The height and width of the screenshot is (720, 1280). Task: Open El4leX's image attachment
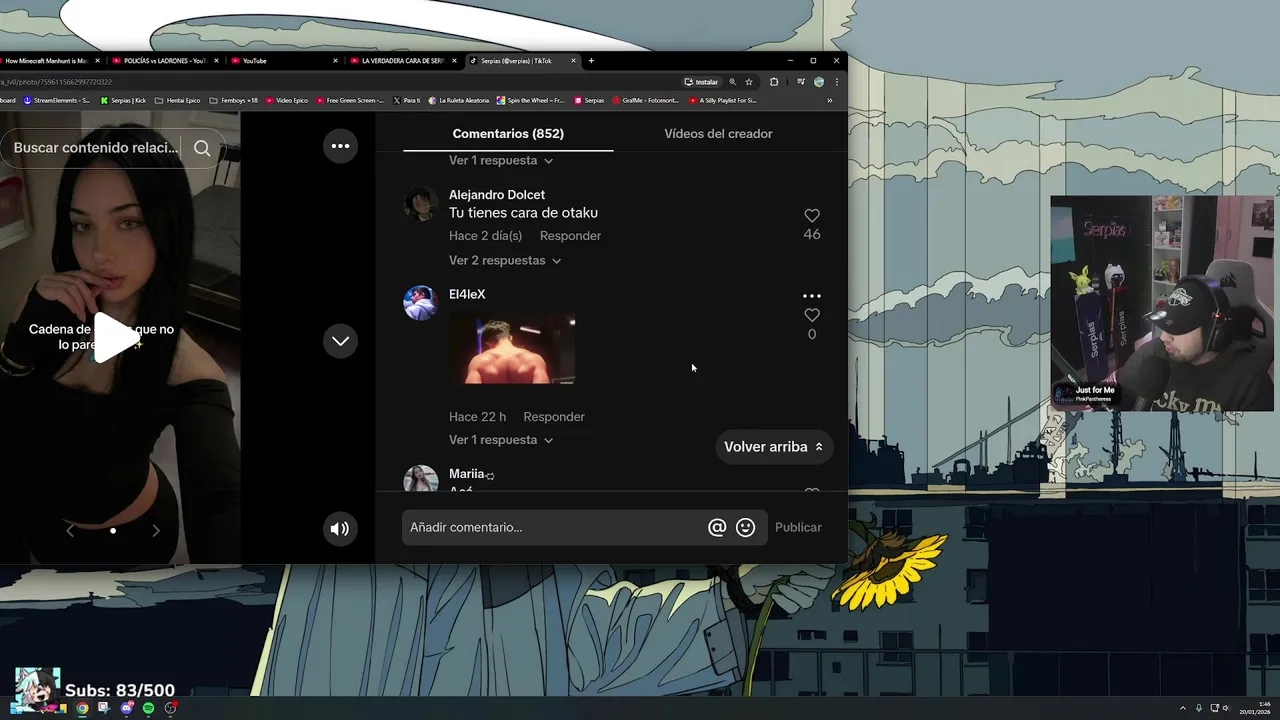click(512, 350)
